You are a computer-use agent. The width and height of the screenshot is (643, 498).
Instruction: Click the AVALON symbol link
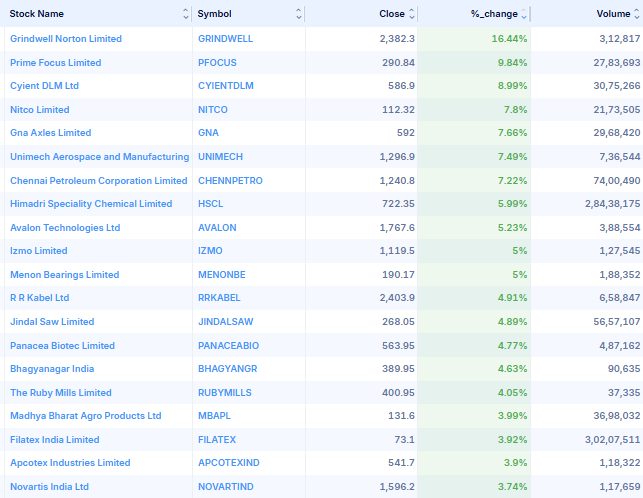(x=217, y=228)
